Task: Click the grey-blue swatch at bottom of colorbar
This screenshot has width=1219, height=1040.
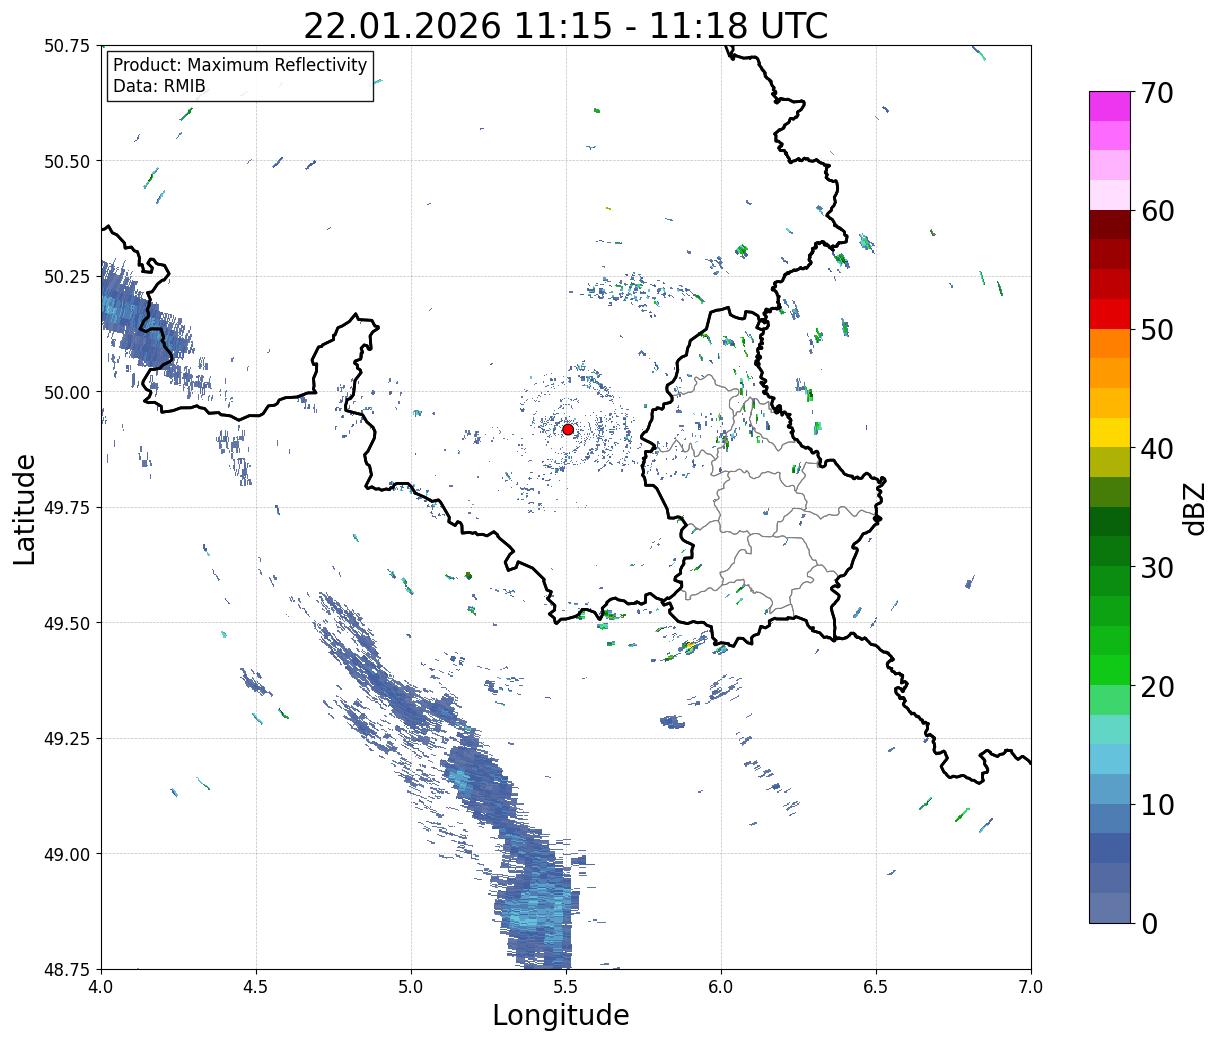Action: [1110, 908]
